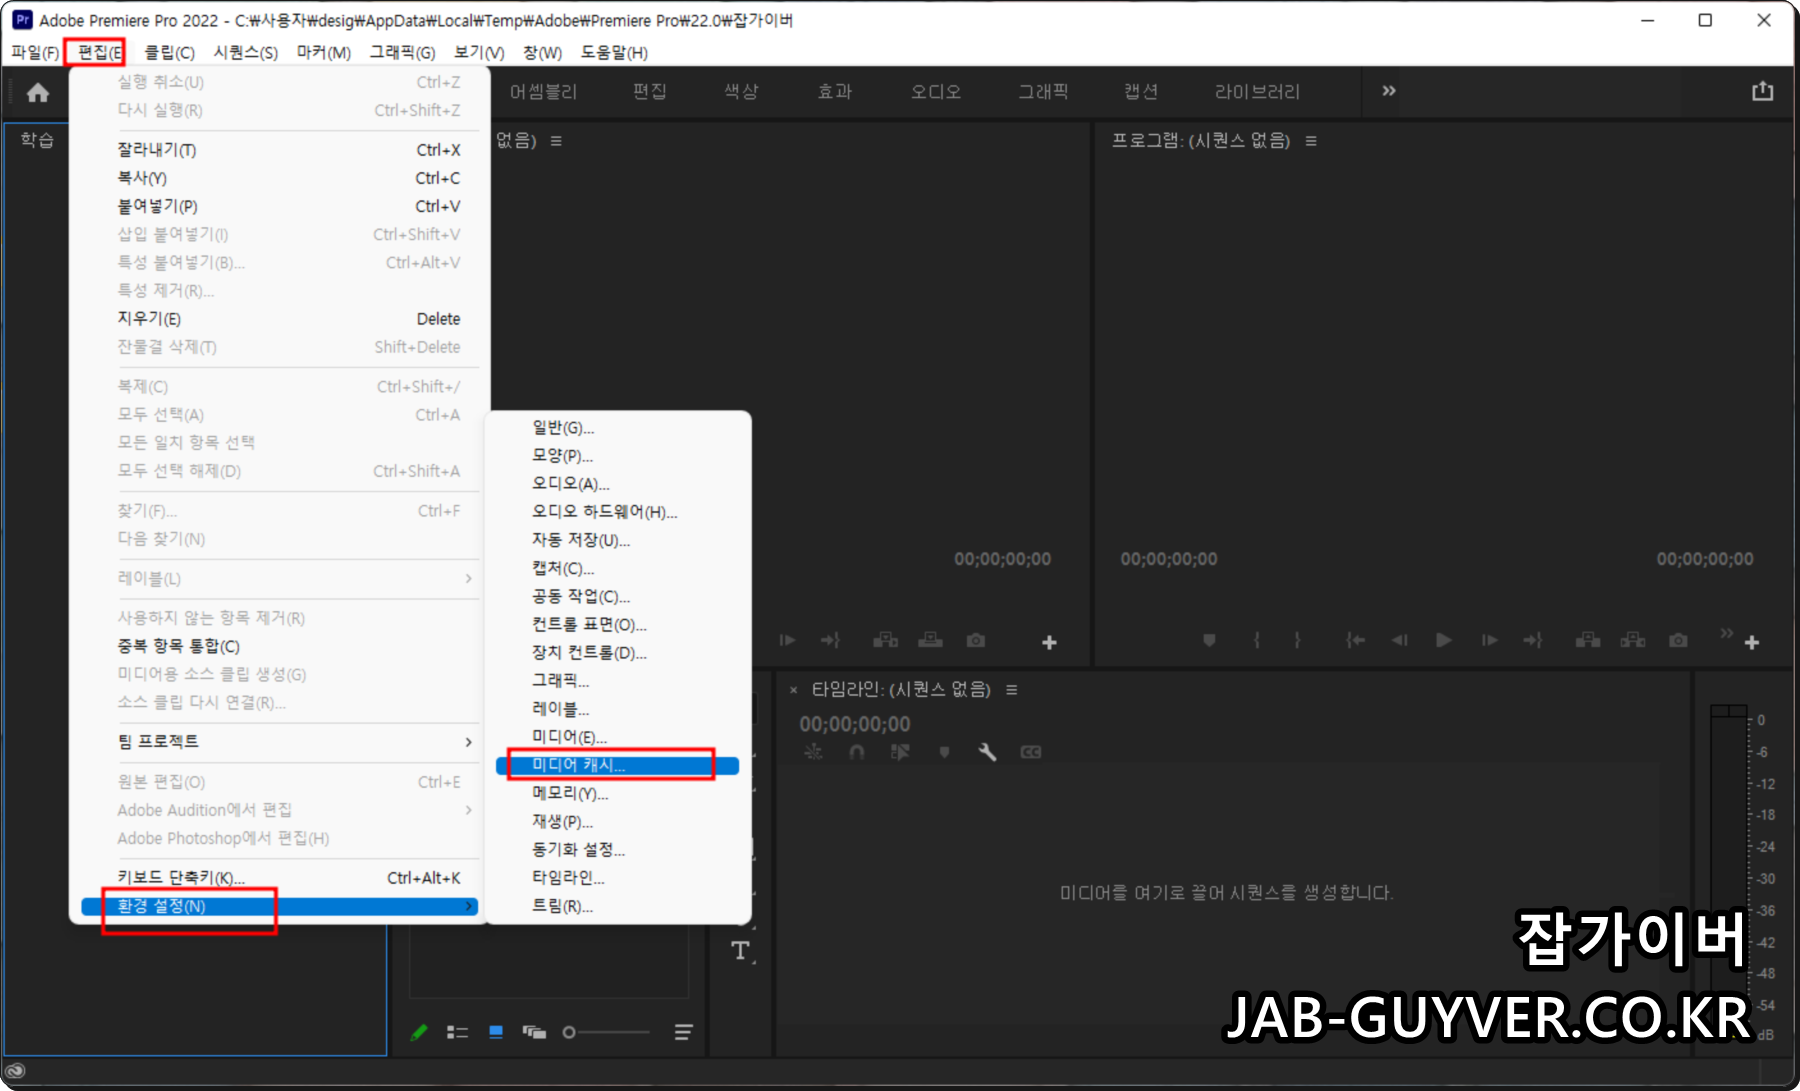Open the 클립(C) menu
Viewport: 1800px width, 1091px height.
169,52
